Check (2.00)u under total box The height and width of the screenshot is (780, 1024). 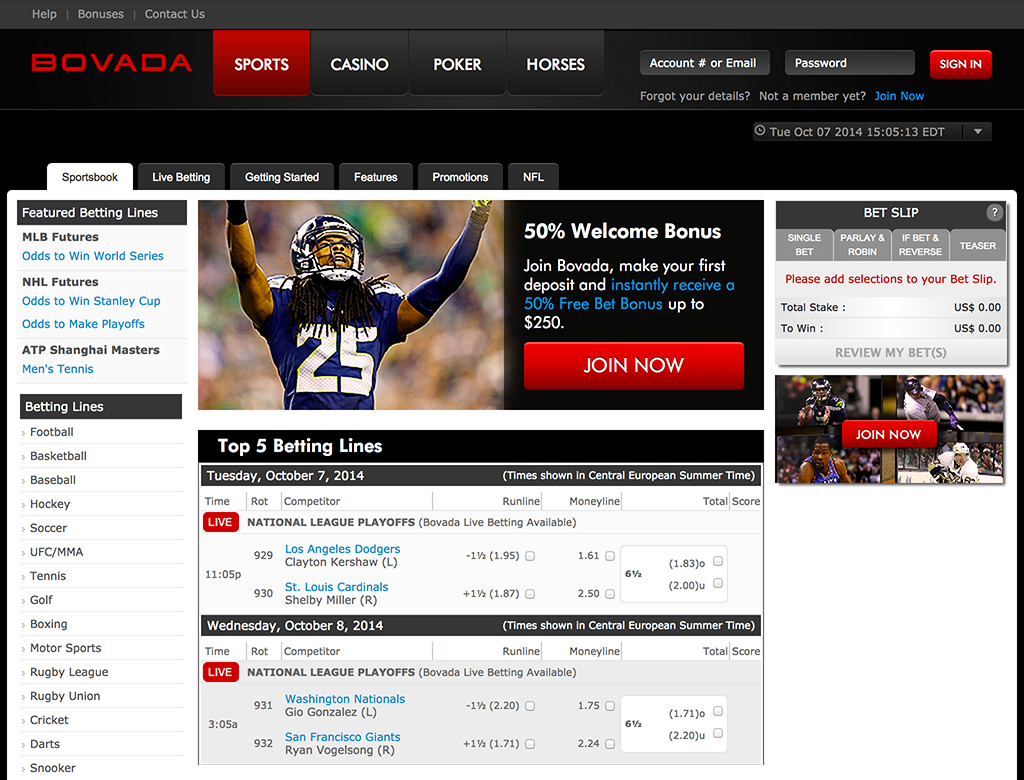(718, 583)
